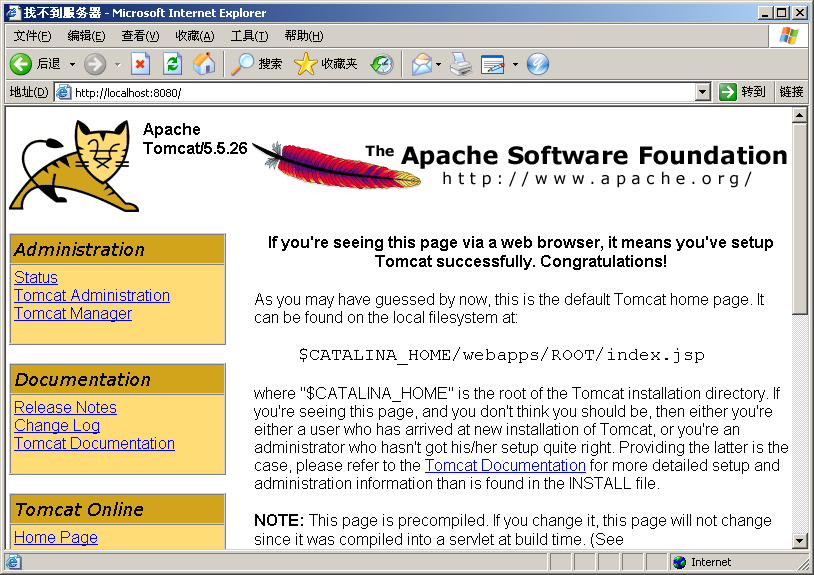Go to the Home page icon
814x575 pixels.
coord(204,64)
